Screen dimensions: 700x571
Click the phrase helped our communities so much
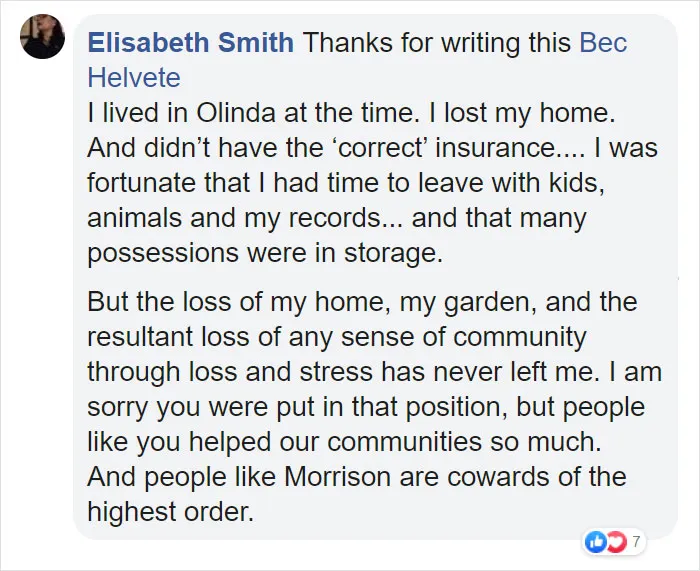point(395,442)
